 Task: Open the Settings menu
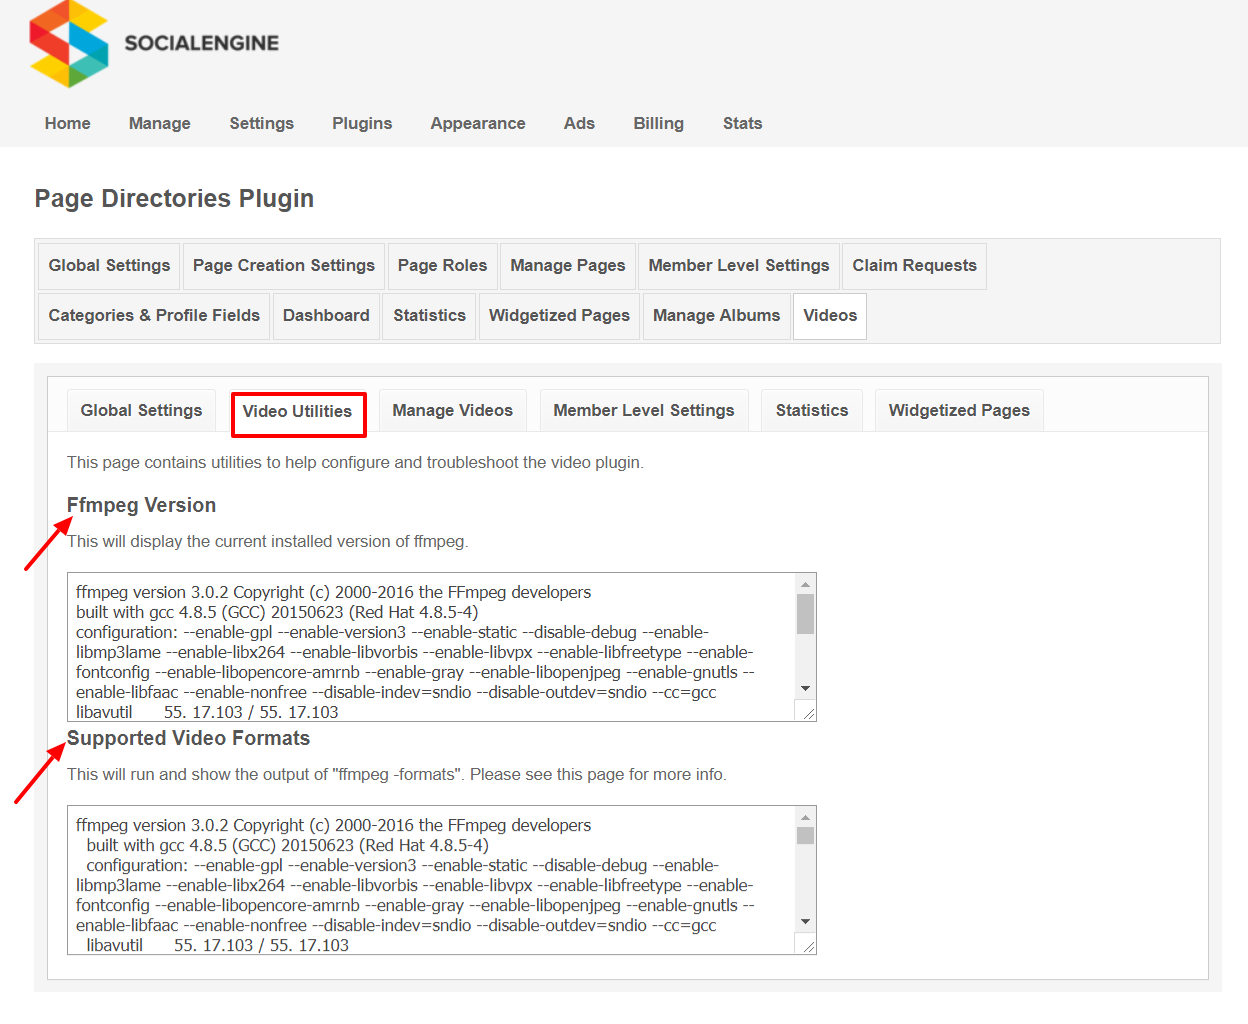click(261, 123)
